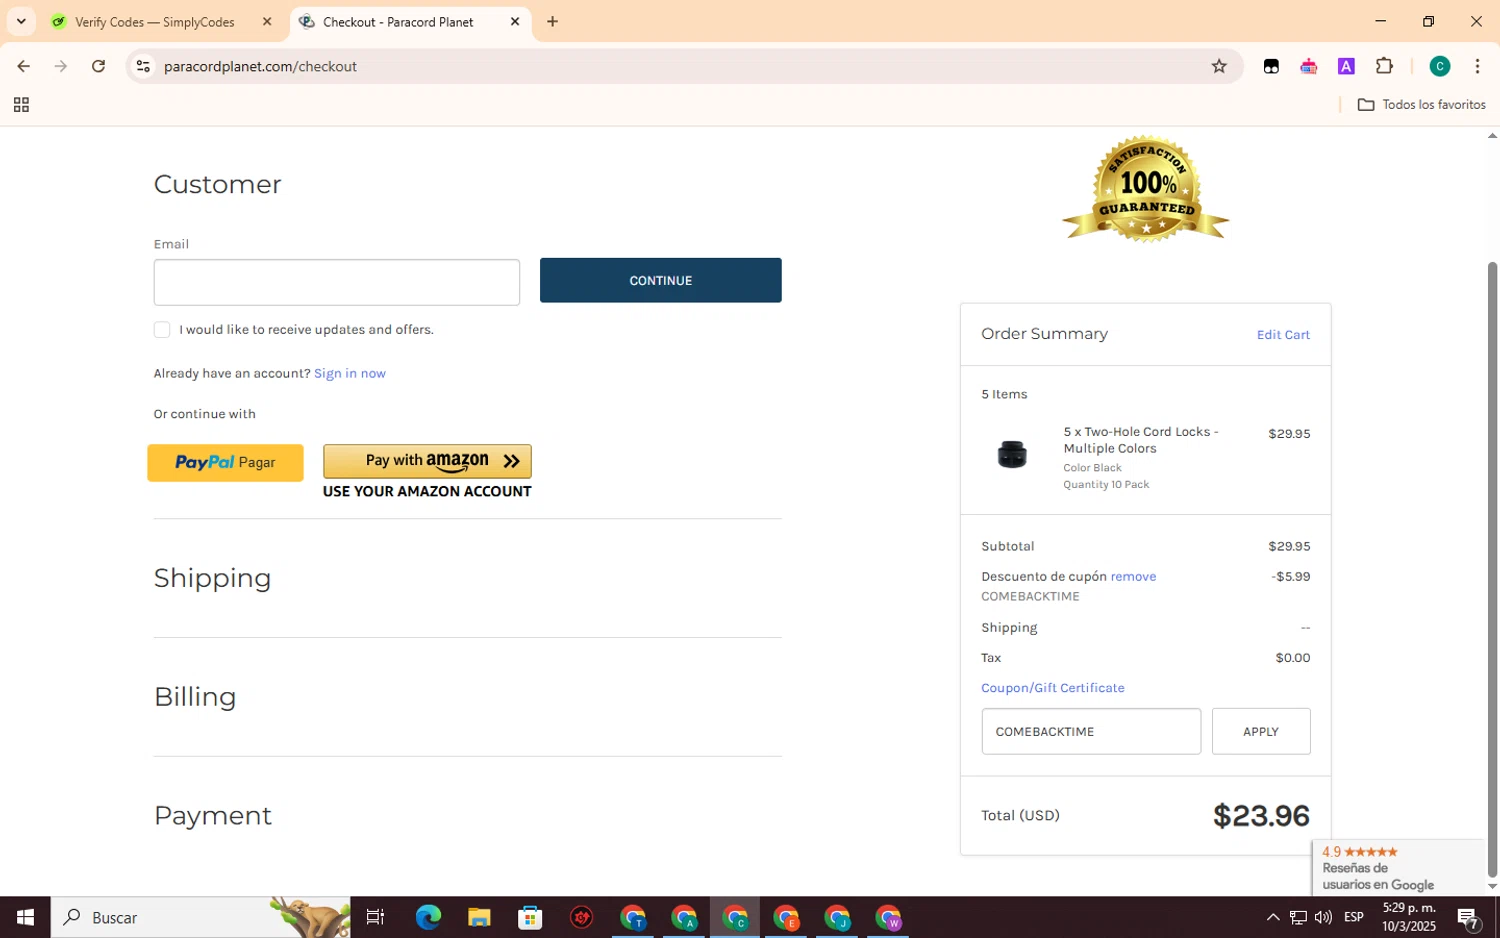Apply the coupon with the APPLY button

click(x=1261, y=731)
